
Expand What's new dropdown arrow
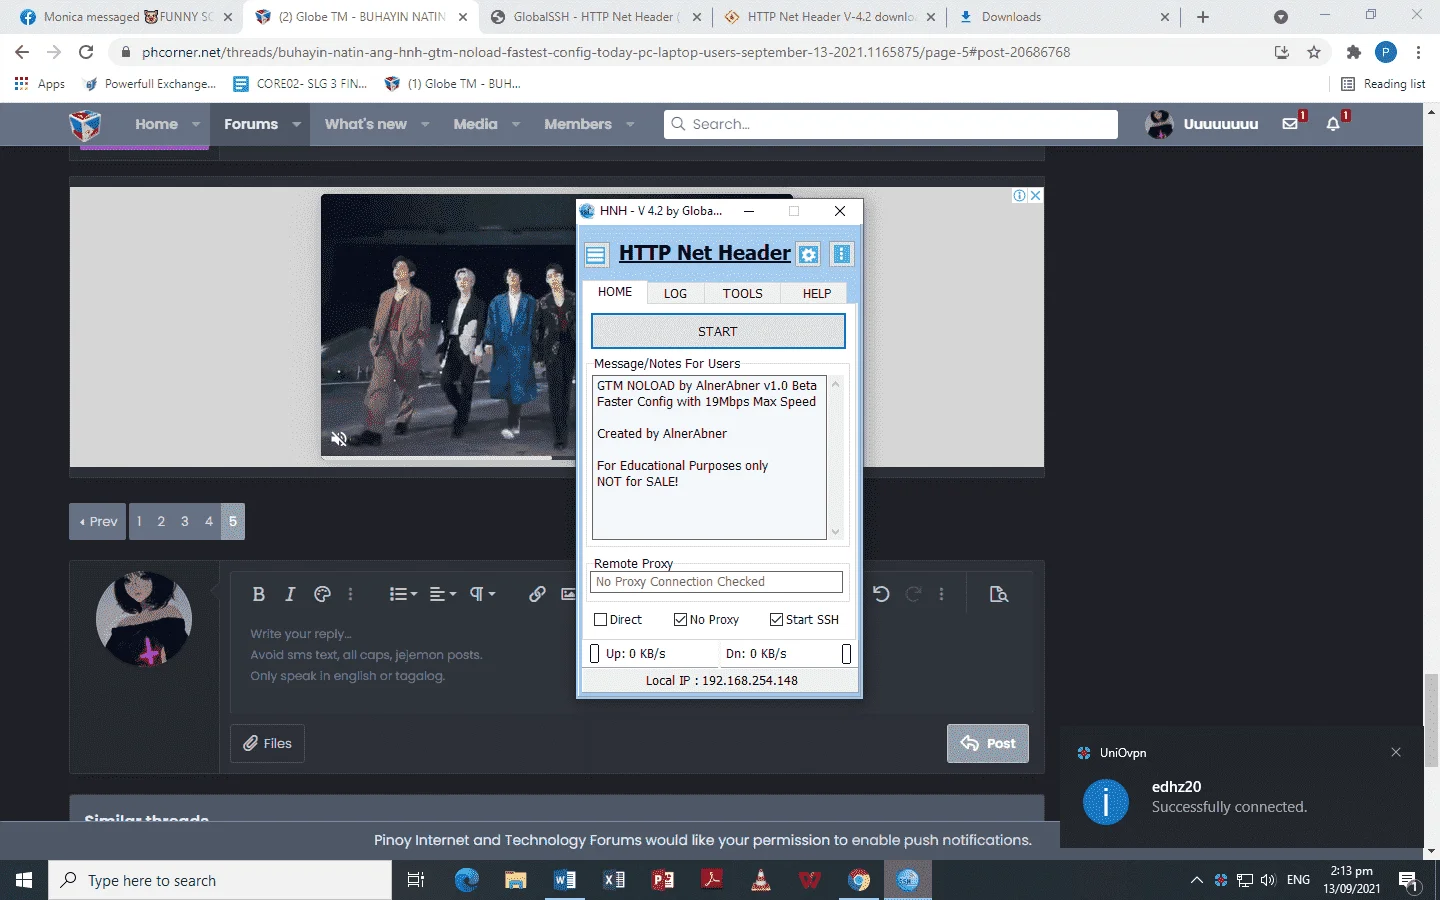tap(425, 124)
